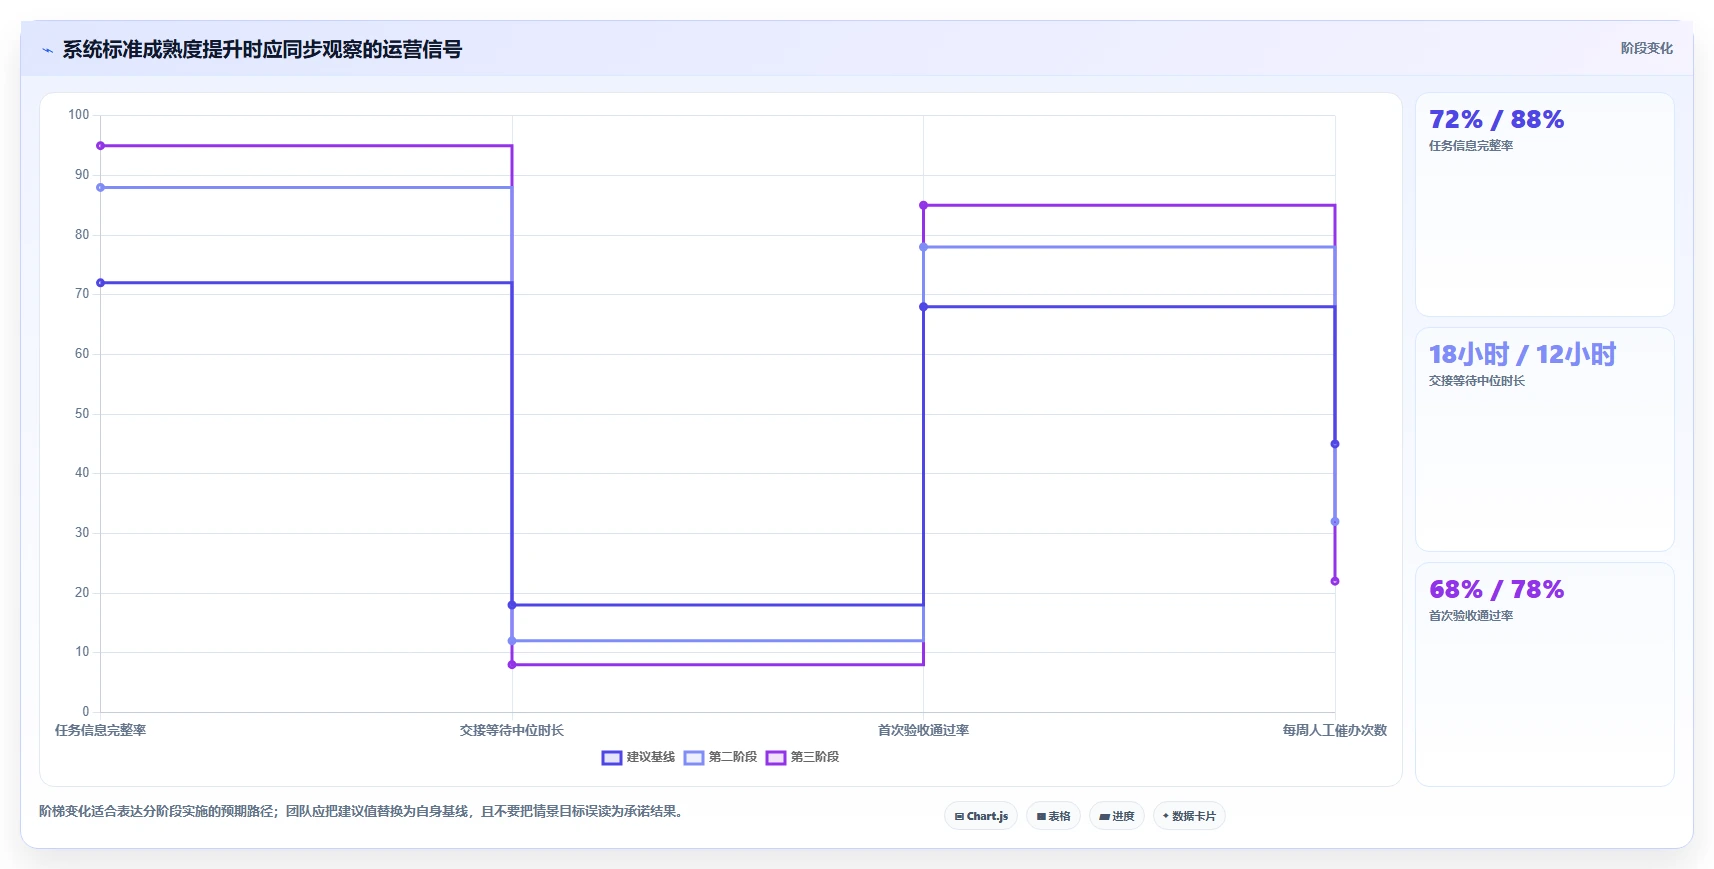The image size is (1714, 869).
Task: Click the 任务信息完整率 caption in the first stat card
Action: pyautogui.click(x=1471, y=146)
